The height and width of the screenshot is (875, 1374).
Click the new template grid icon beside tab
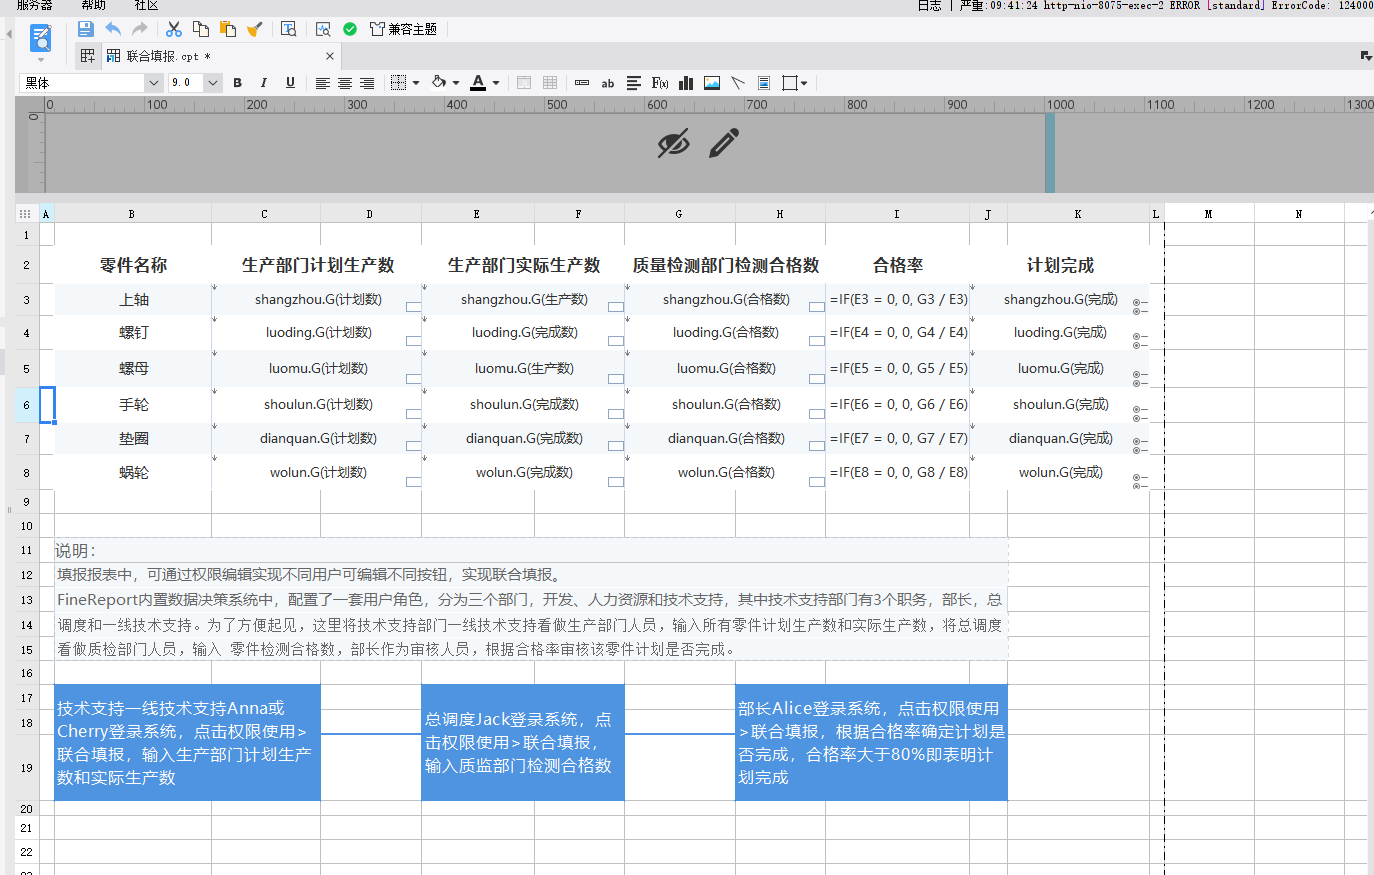pyautogui.click(x=88, y=56)
